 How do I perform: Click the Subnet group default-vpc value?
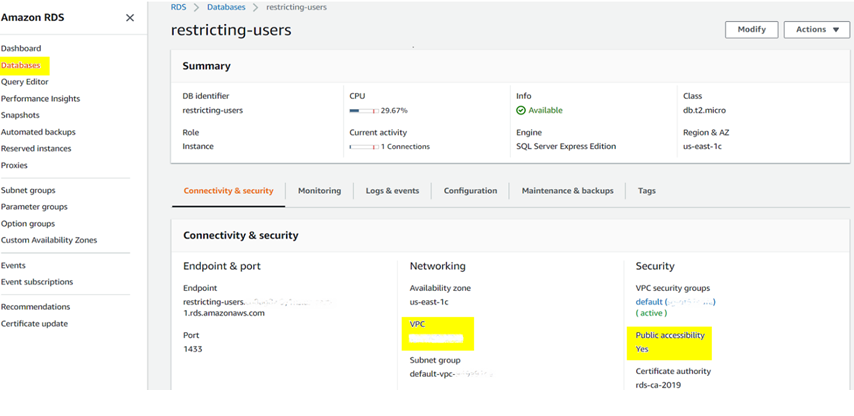452,374
